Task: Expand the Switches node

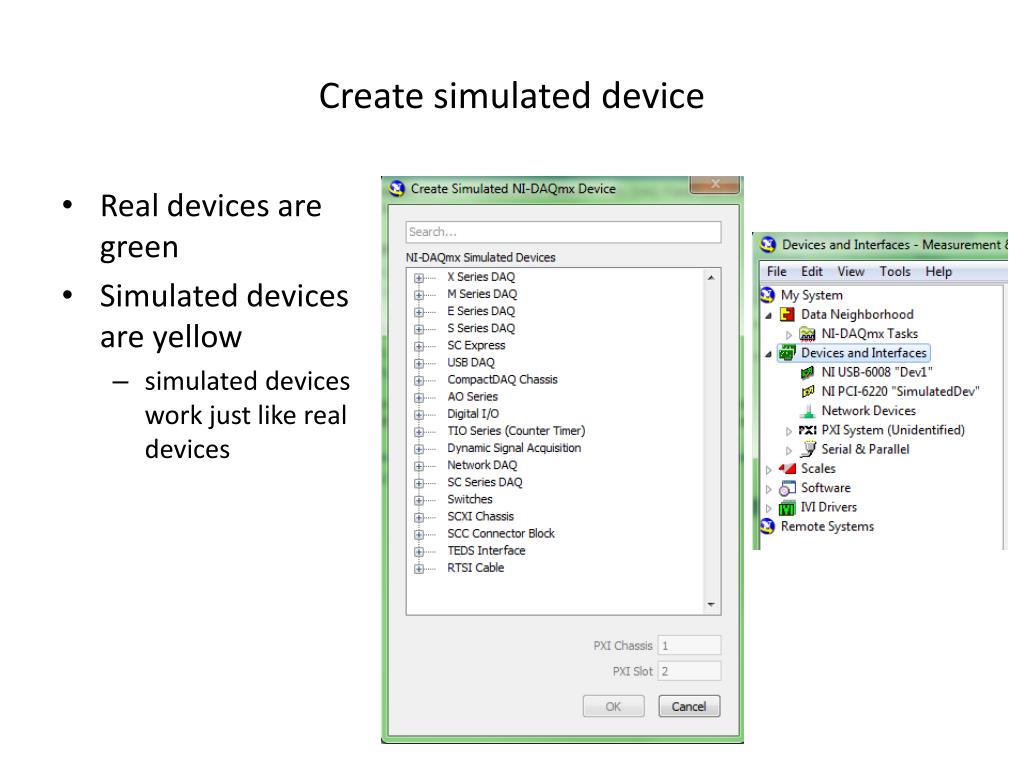Action: click(419, 500)
